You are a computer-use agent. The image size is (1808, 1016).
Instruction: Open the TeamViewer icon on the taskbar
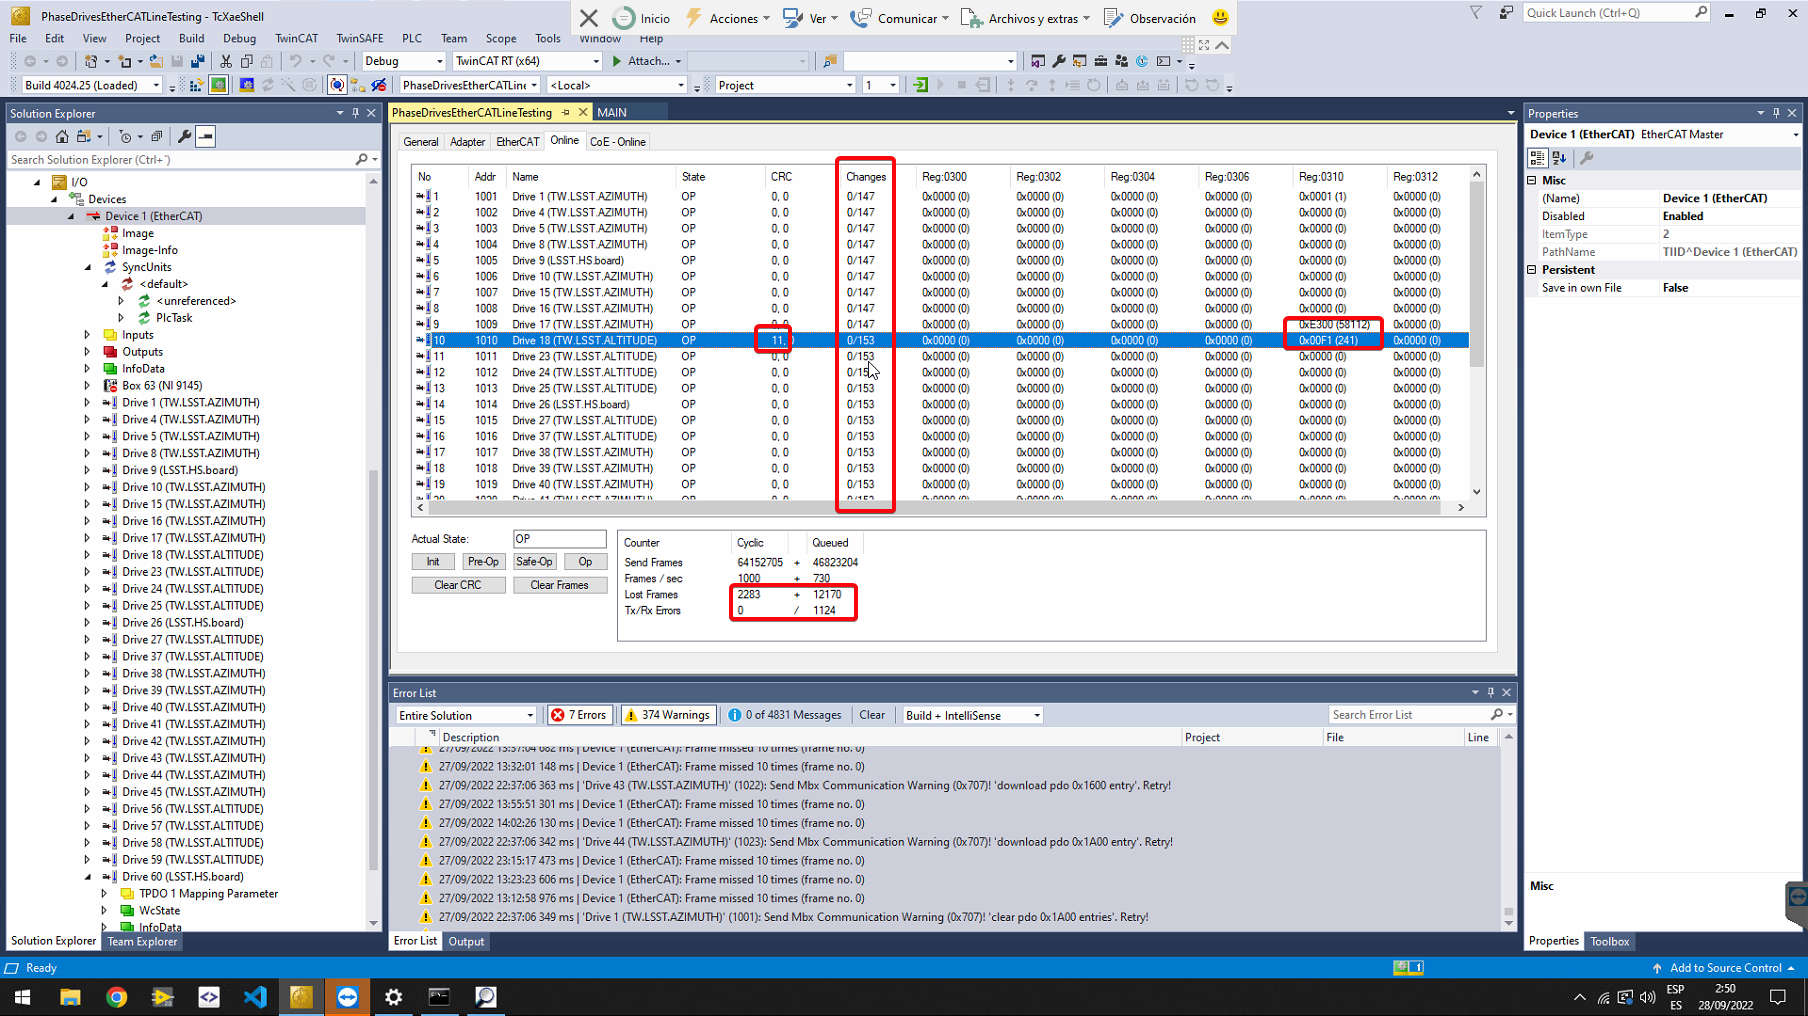347,997
